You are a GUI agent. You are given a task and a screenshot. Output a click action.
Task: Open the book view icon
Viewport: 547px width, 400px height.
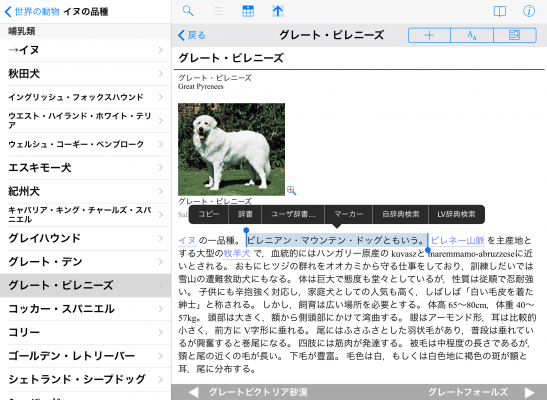coord(500,11)
